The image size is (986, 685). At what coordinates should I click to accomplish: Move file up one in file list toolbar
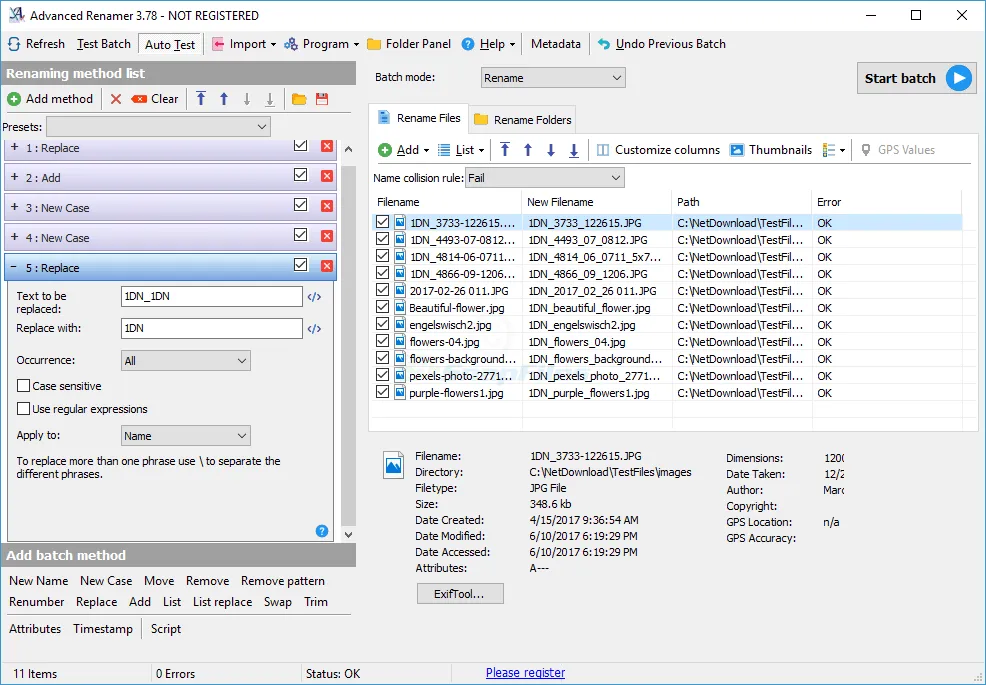point(528,150)
